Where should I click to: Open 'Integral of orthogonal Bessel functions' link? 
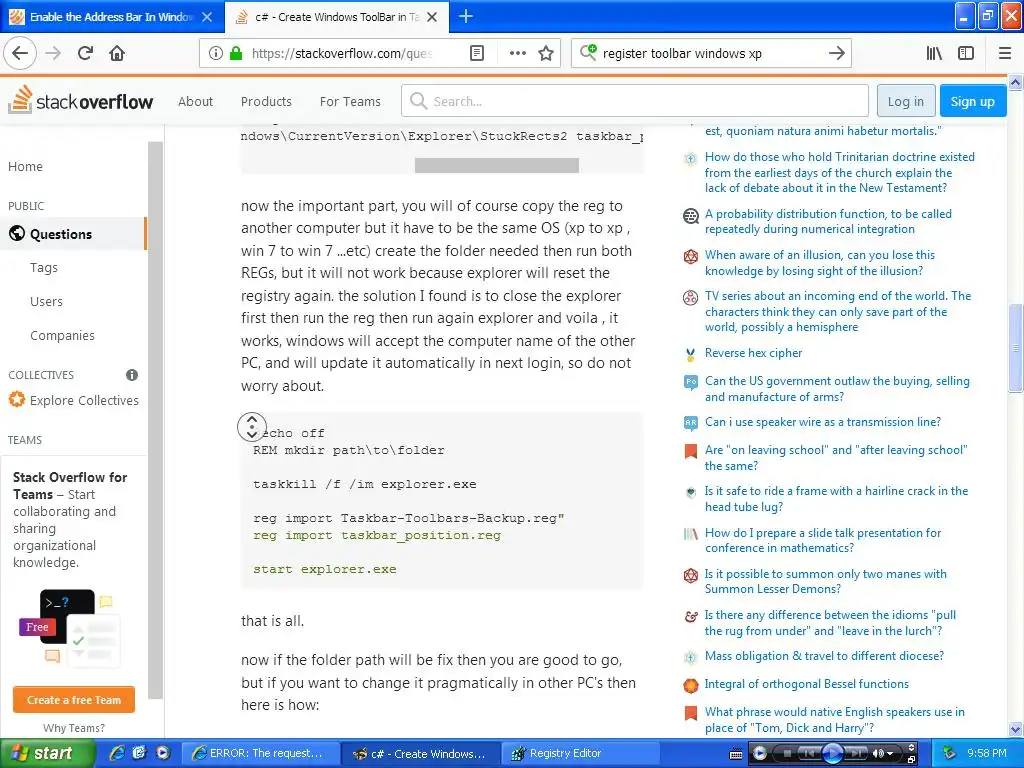(x=807, y=684)
